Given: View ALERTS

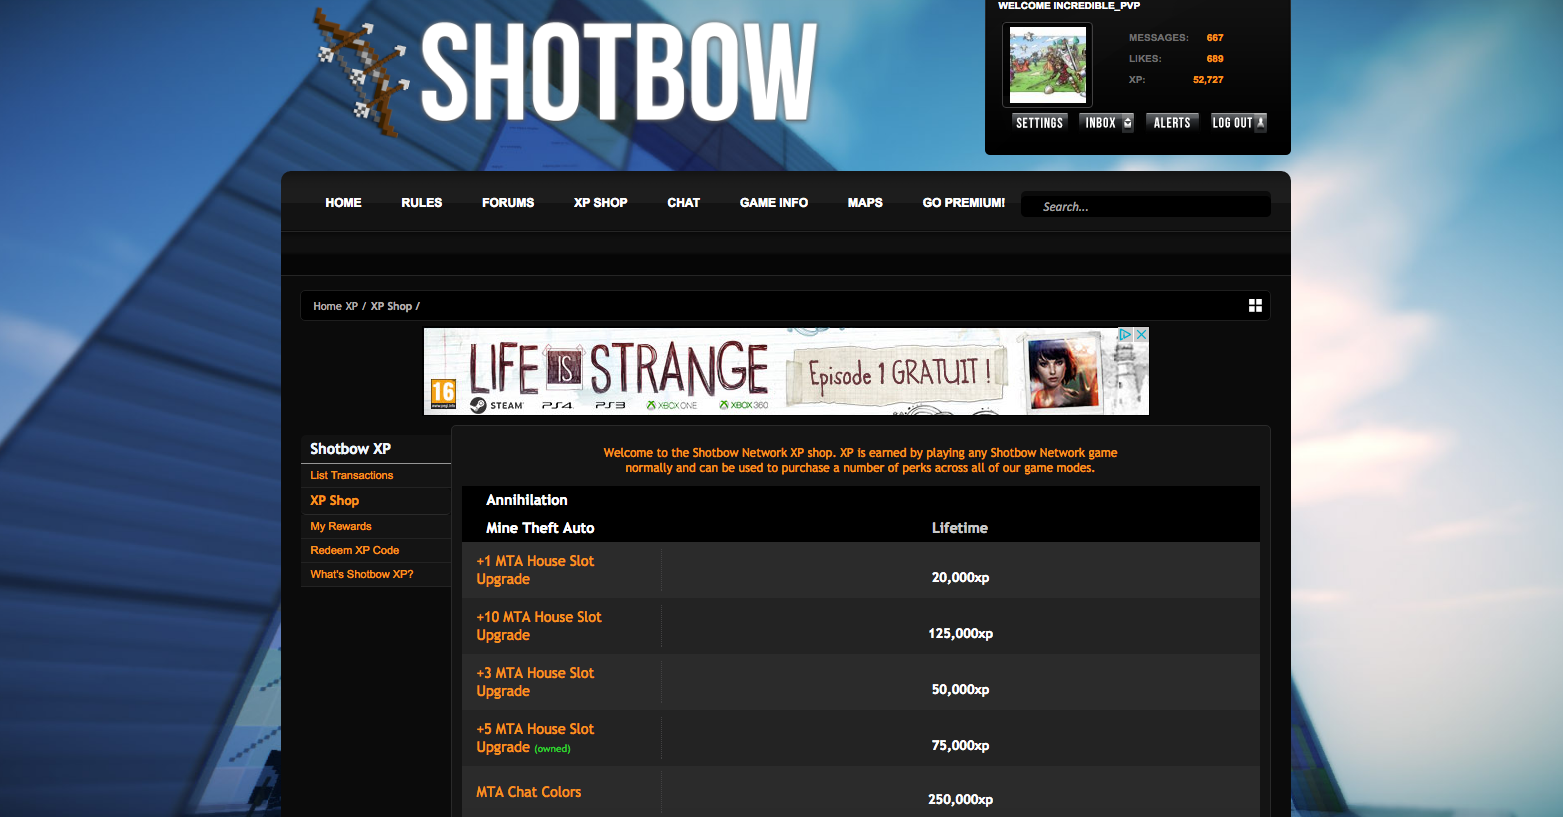Looking at the screenshot, I should point(1172,123).
